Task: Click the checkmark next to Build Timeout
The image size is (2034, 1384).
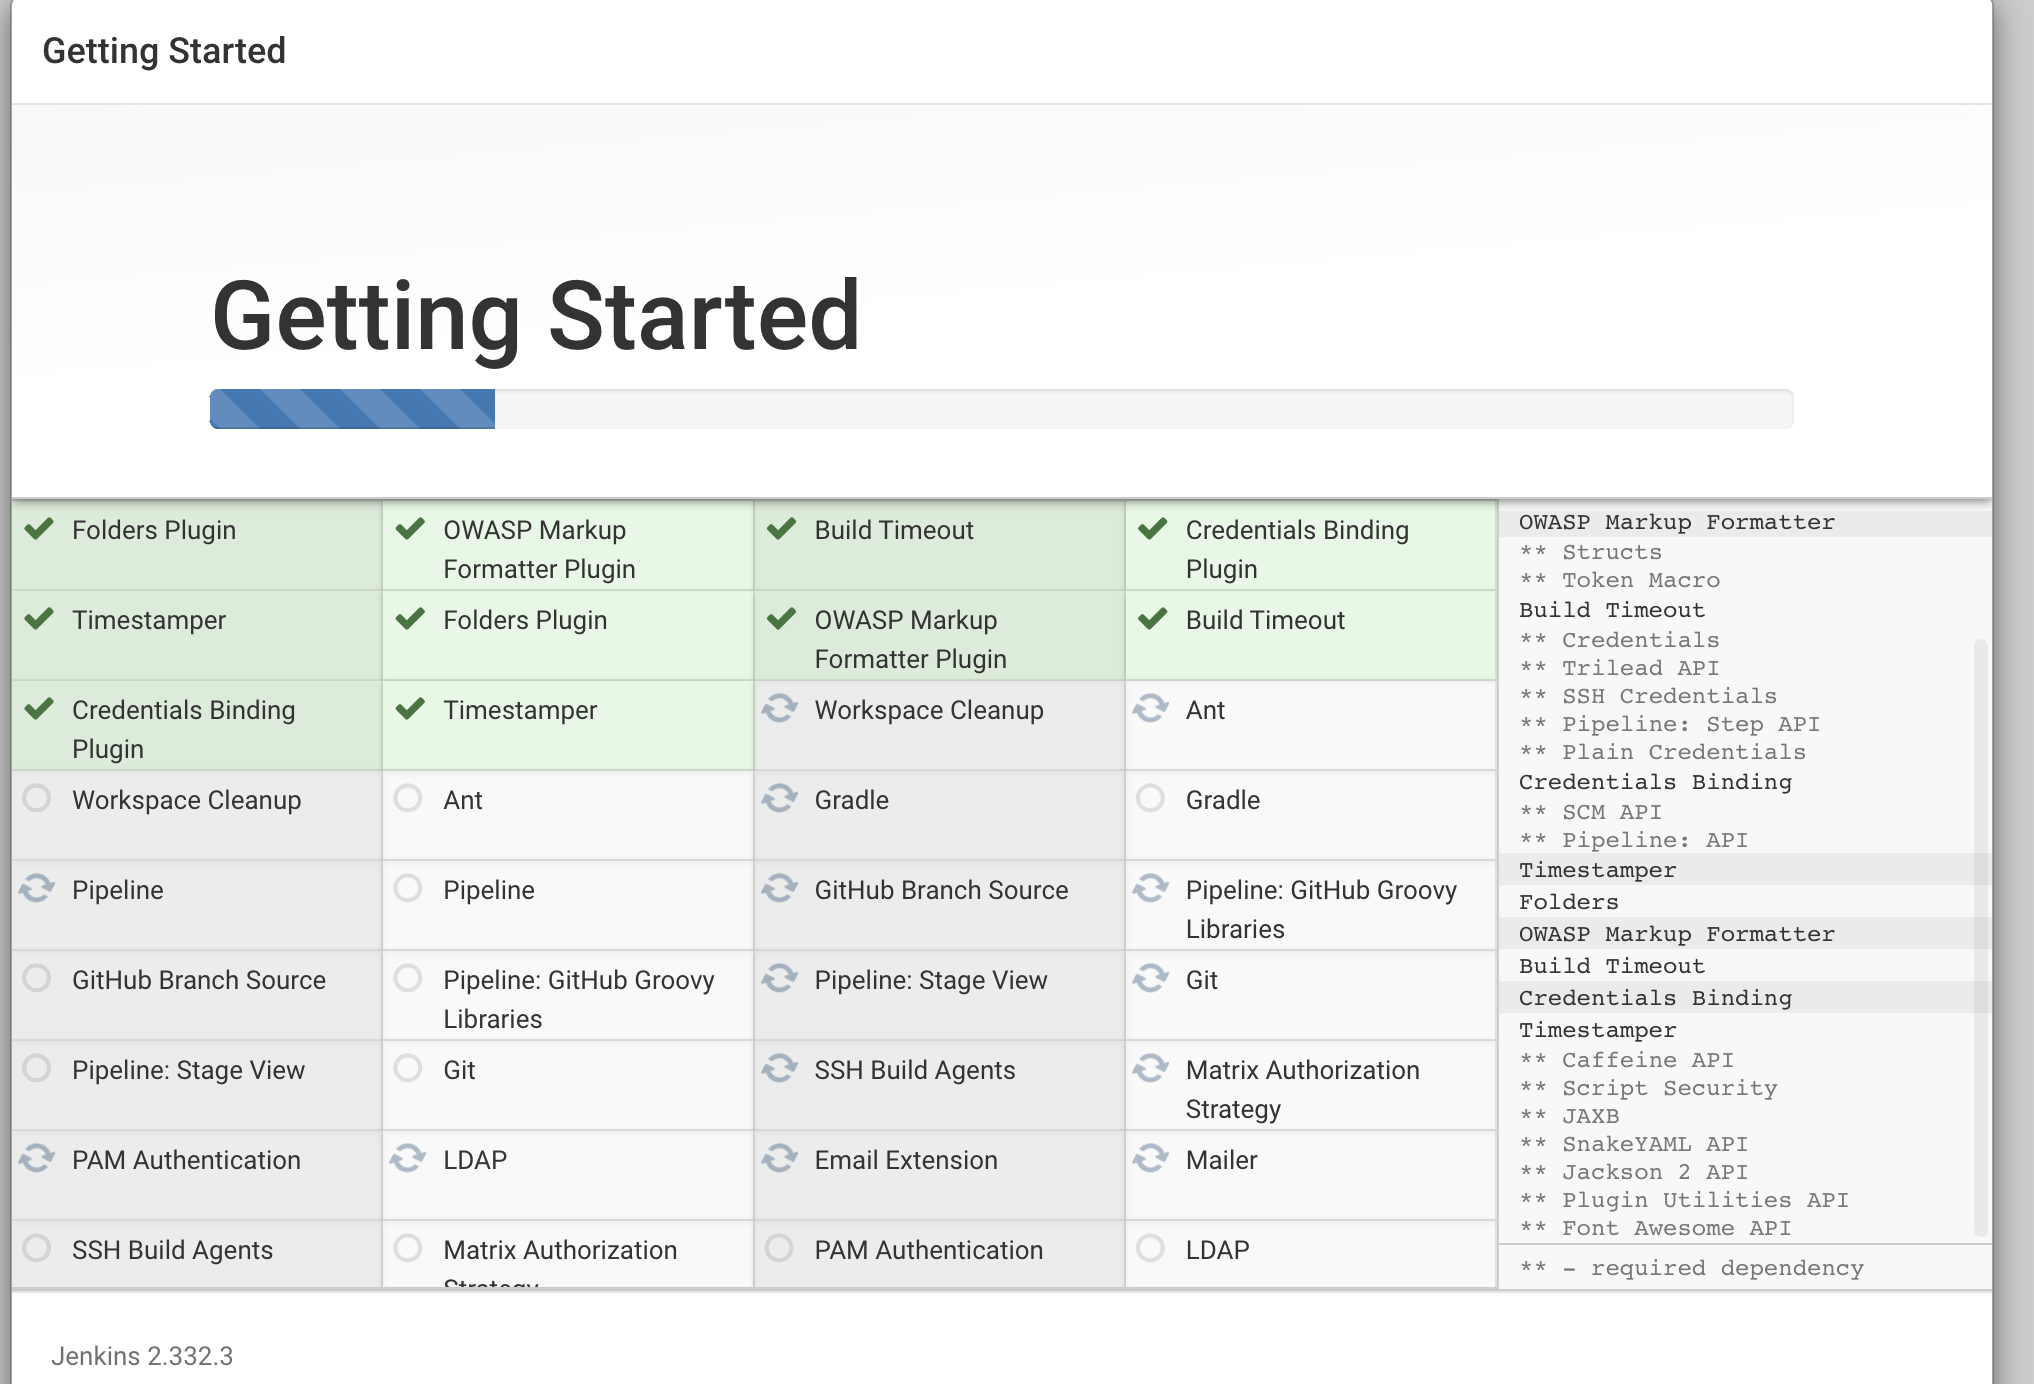Action: 781,529
